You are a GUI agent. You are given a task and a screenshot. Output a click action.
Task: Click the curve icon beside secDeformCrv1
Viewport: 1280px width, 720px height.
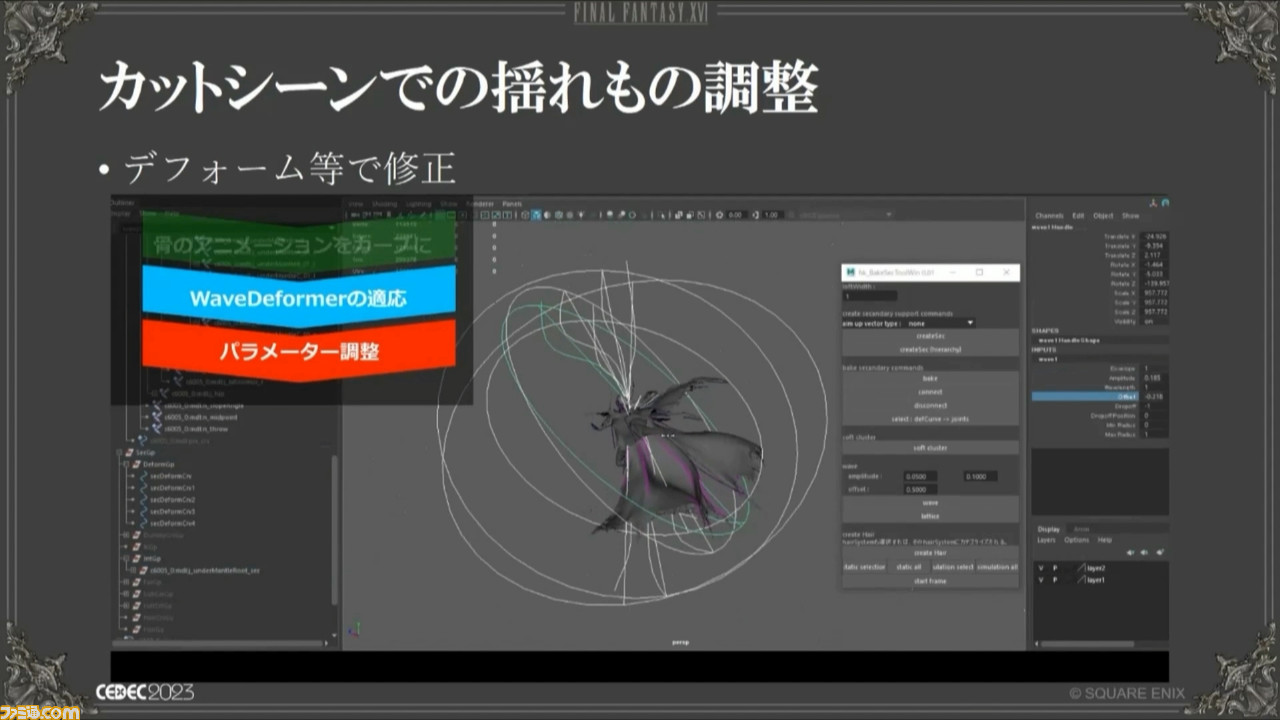pyautogui.click(x=143, y=488)
